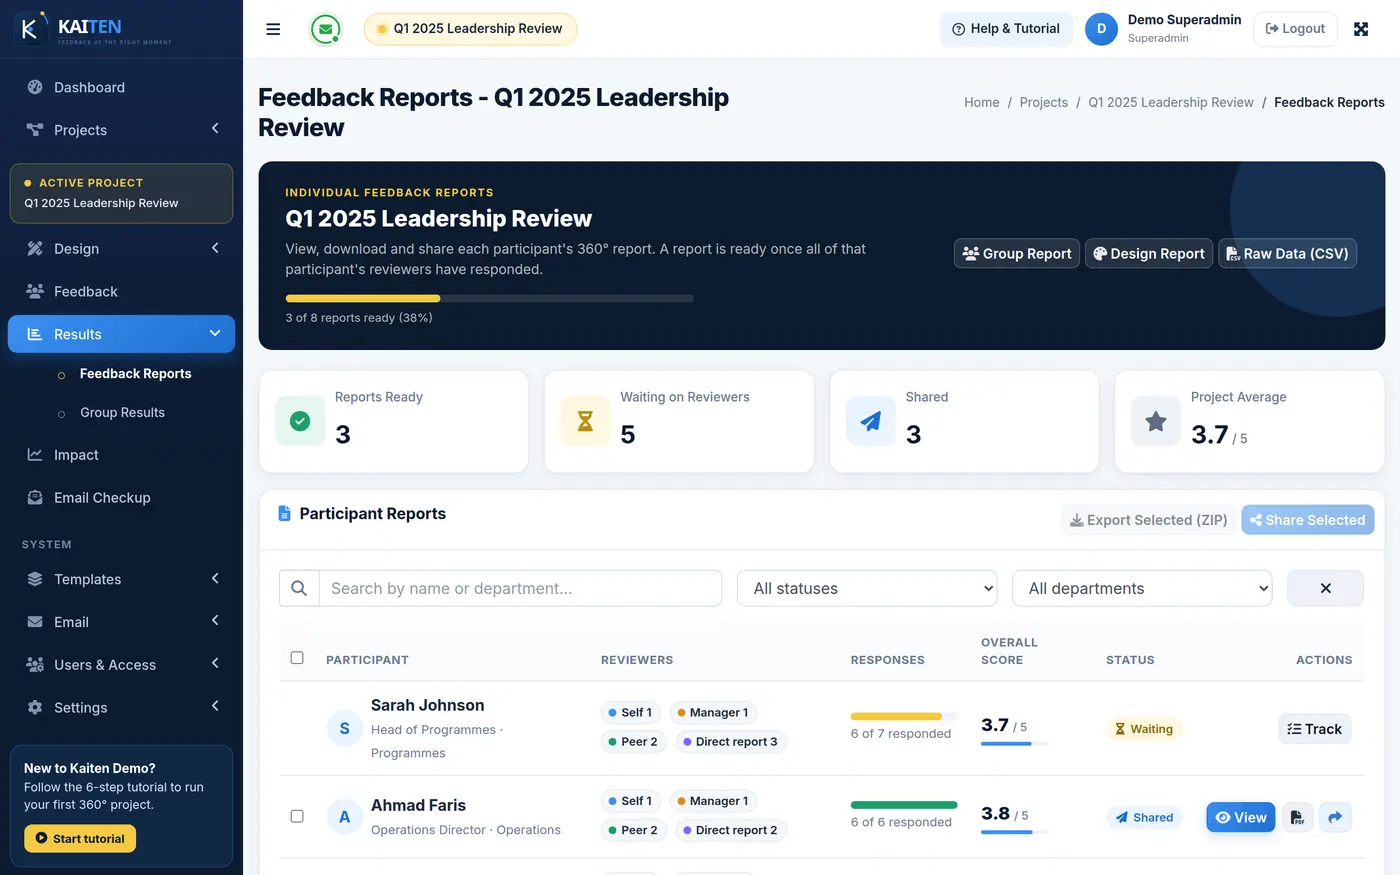
Task: Open Feedback in the sidebar
Action: 121,291
